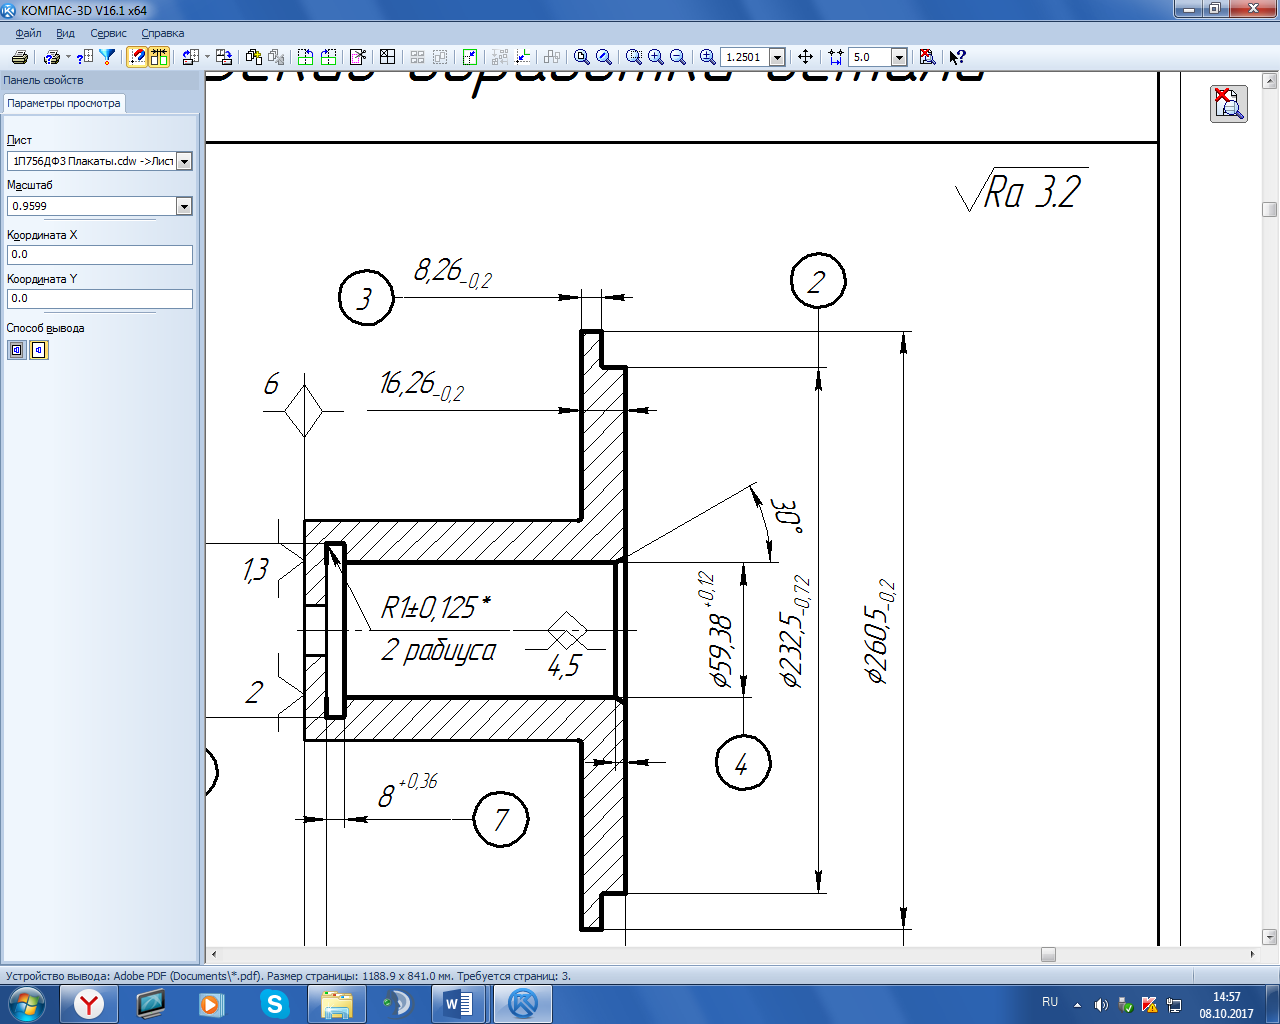Expand the Масштаб scale dropdown
This screenshot has height=1024, width=1280.
(x=184, y=206)
